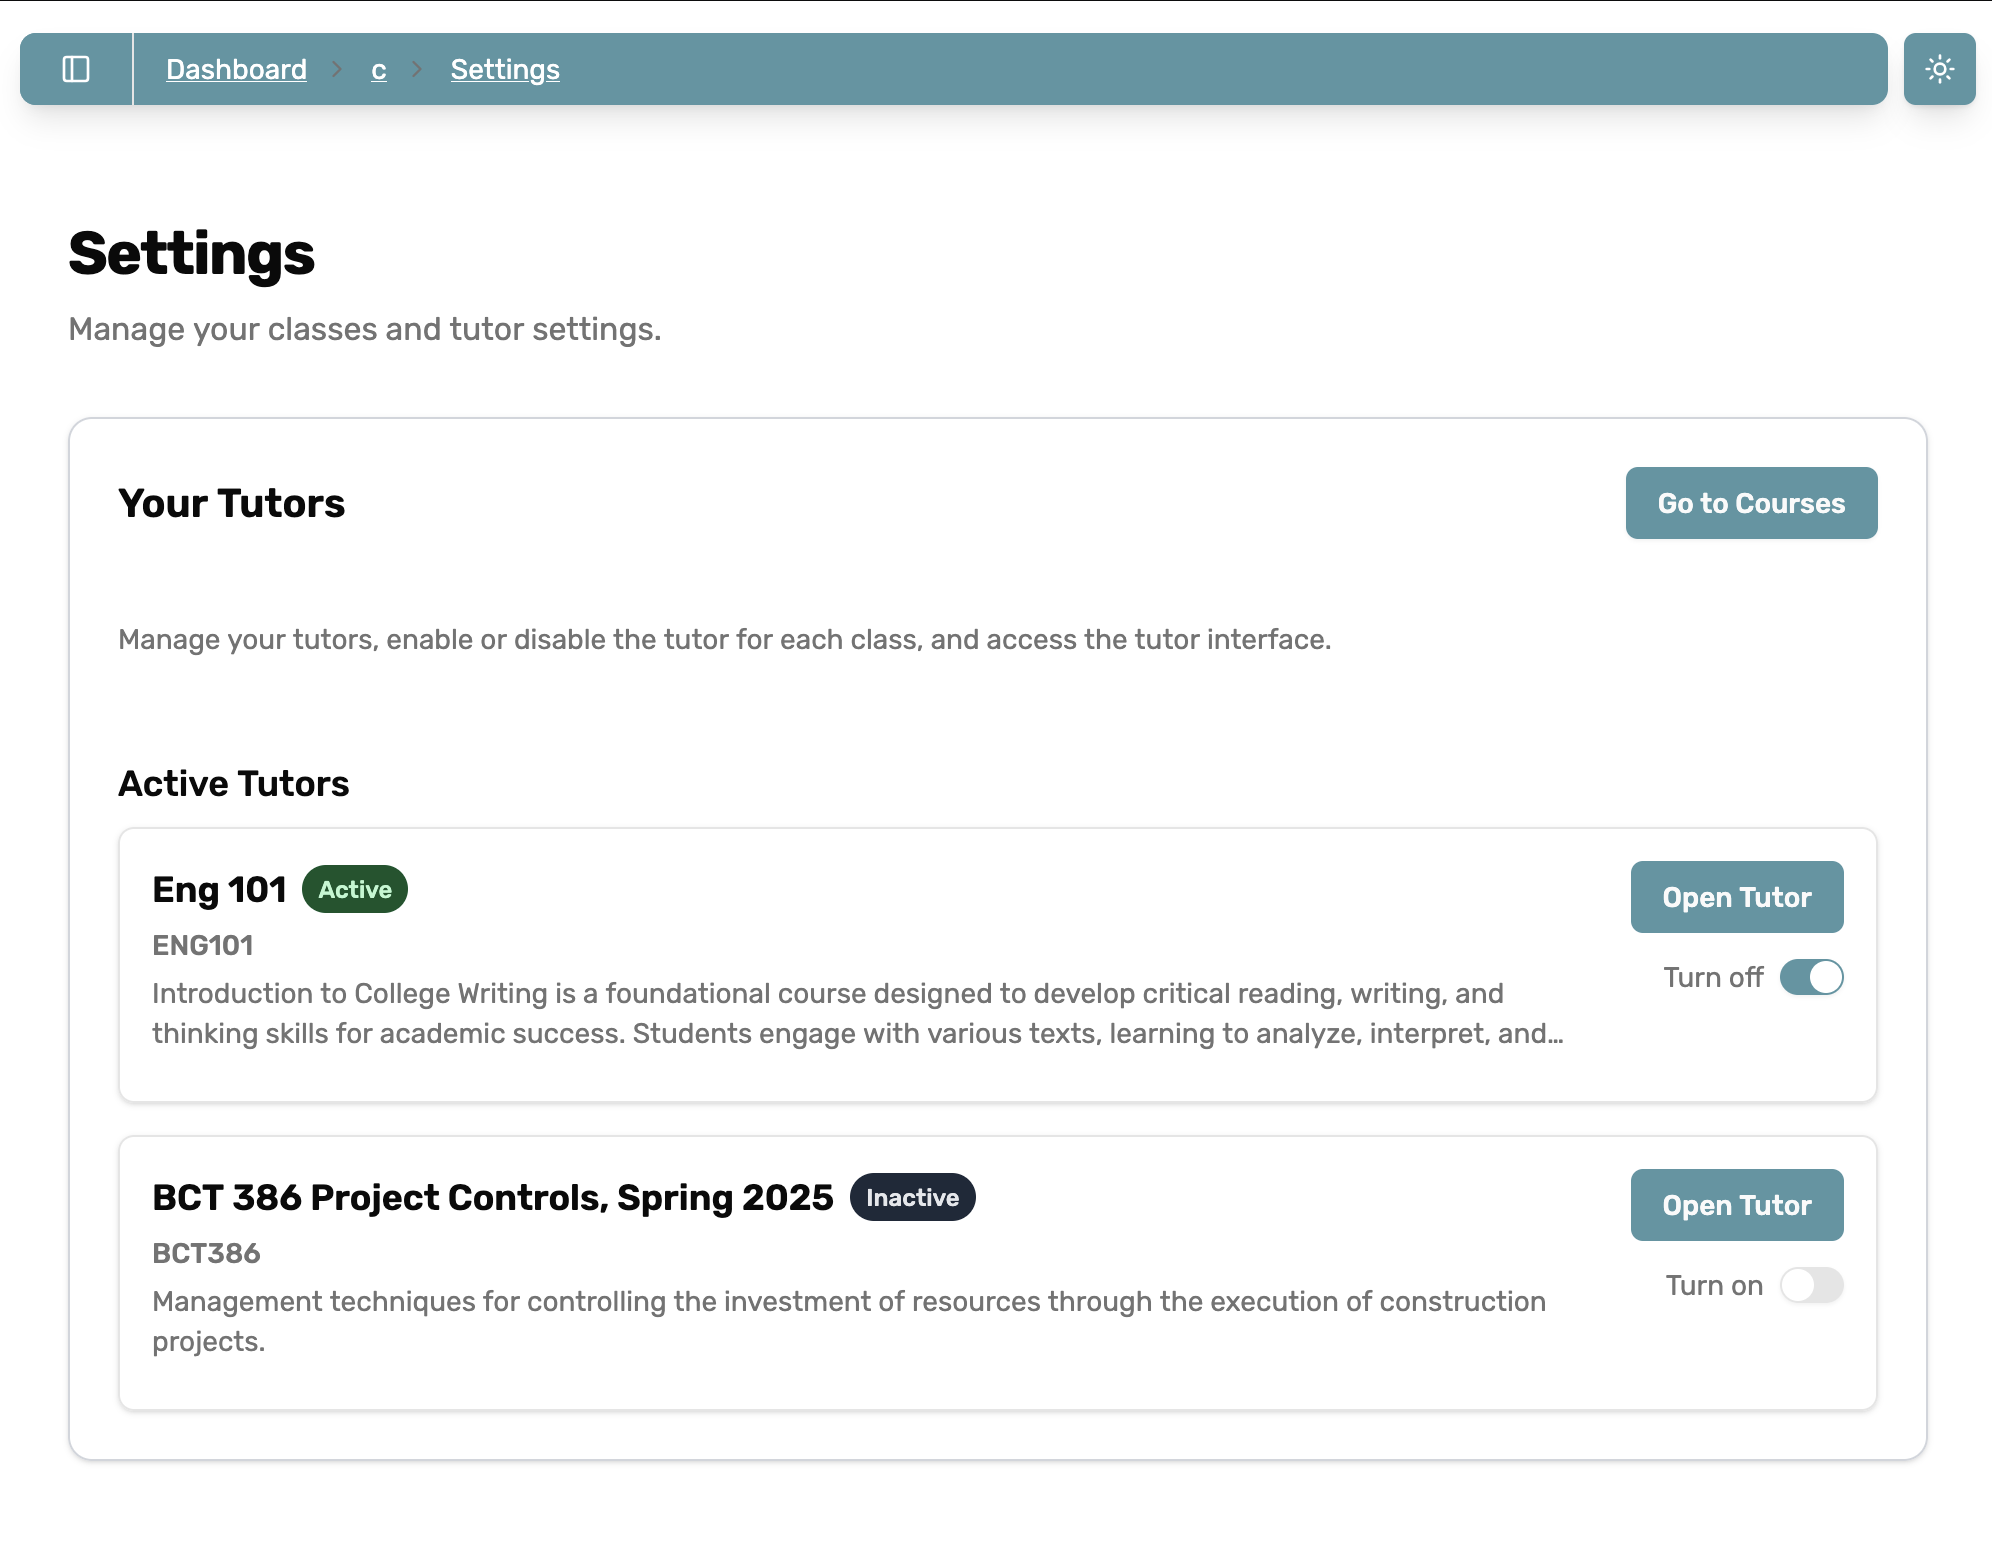This screenshot has width=1992, height=1566.
Task: Click the Settings page heading
Action: pyautogui.click(x=191, y=256)
